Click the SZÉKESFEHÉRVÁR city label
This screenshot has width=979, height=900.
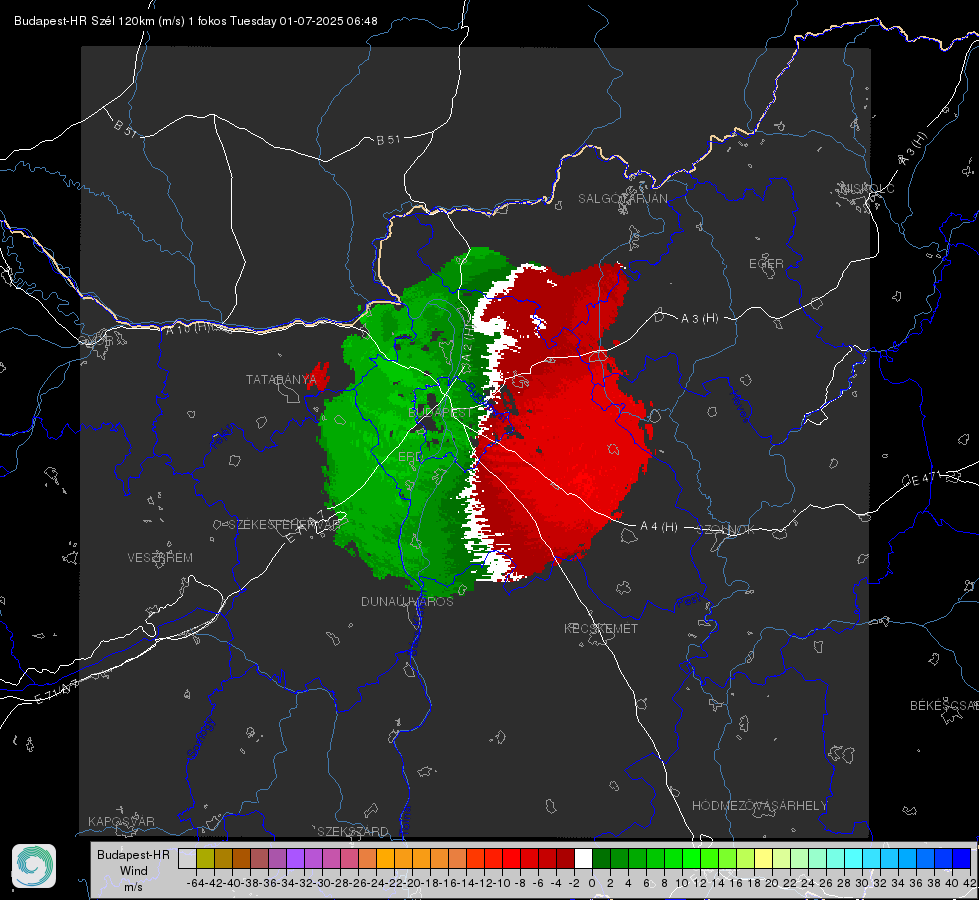[x=283, y=525]
